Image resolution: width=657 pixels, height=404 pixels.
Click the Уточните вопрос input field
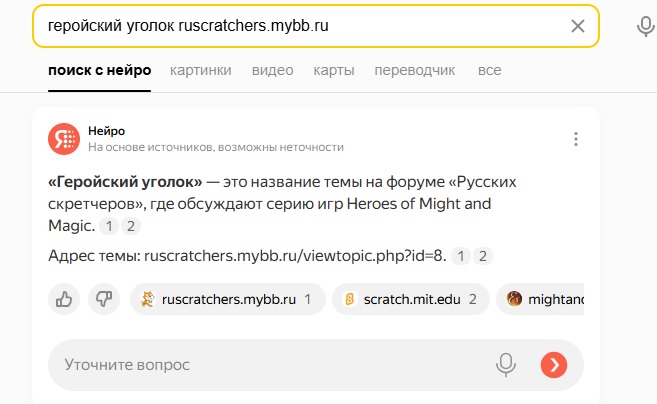316,365
